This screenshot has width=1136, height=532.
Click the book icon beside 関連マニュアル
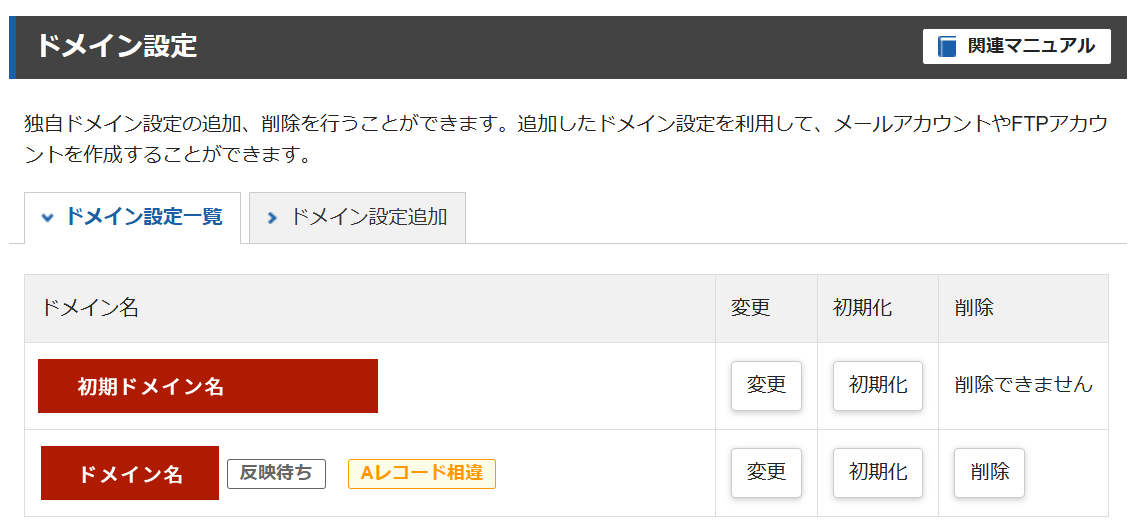coord(947,46)
